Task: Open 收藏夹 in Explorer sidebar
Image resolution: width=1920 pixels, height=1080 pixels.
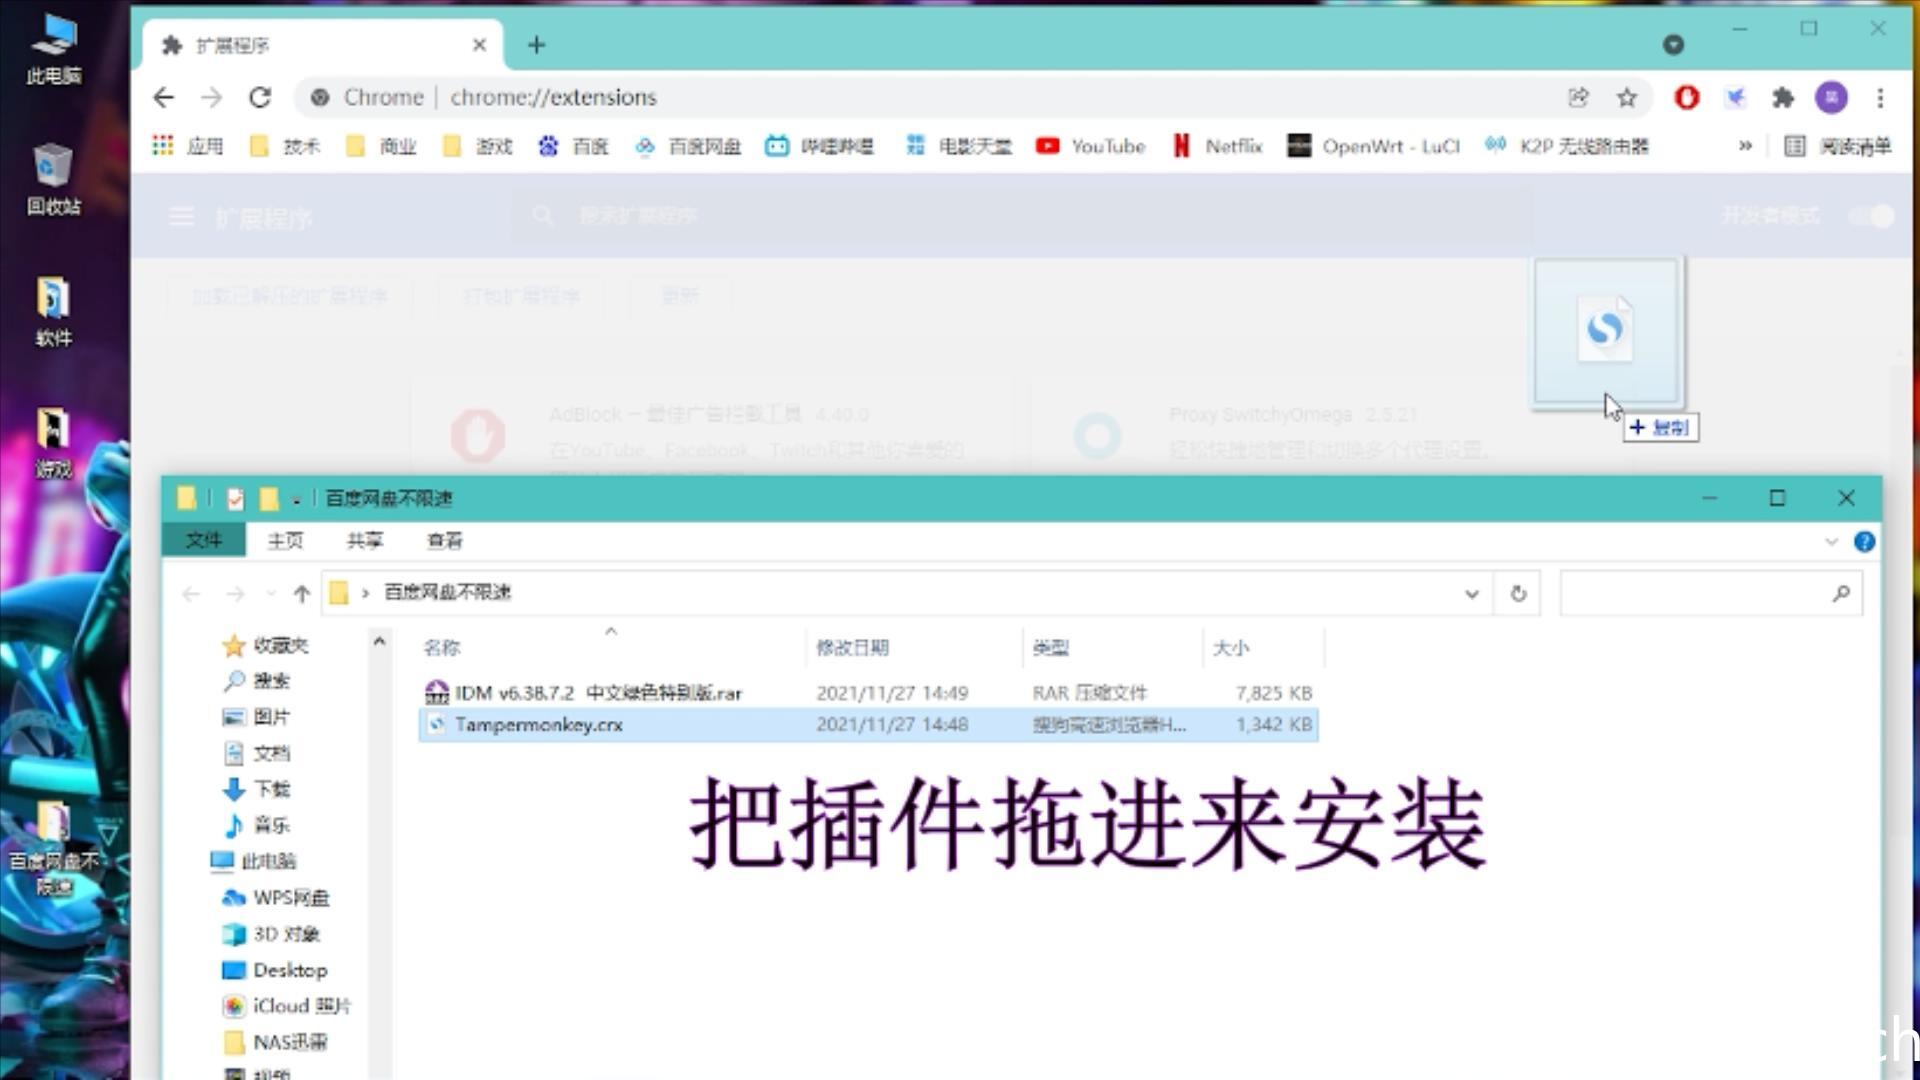Action: click(x=266, y=645)
